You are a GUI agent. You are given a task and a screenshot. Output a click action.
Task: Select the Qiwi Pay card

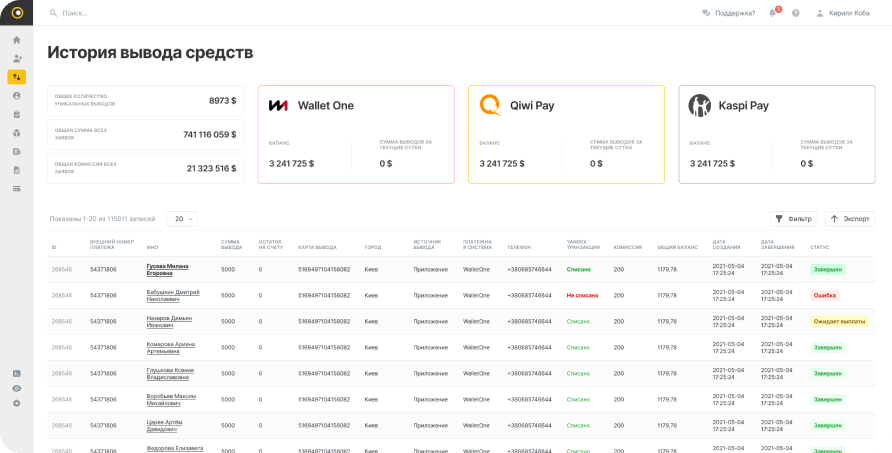[566, 134]
